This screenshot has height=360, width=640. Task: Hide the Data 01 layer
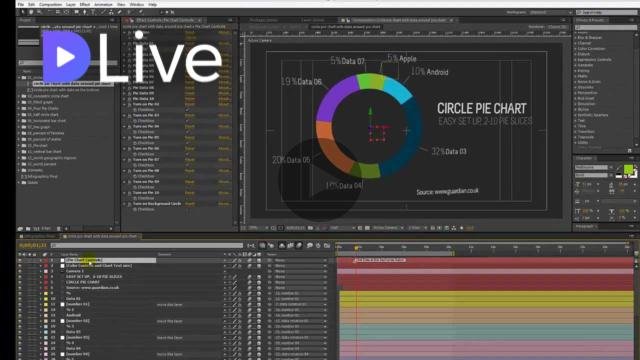click(x=20, y=298)
